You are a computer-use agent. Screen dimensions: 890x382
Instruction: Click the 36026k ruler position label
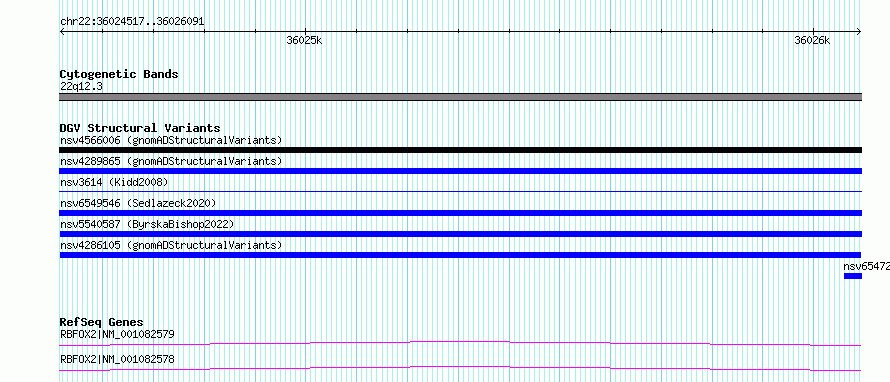[812, 40]
